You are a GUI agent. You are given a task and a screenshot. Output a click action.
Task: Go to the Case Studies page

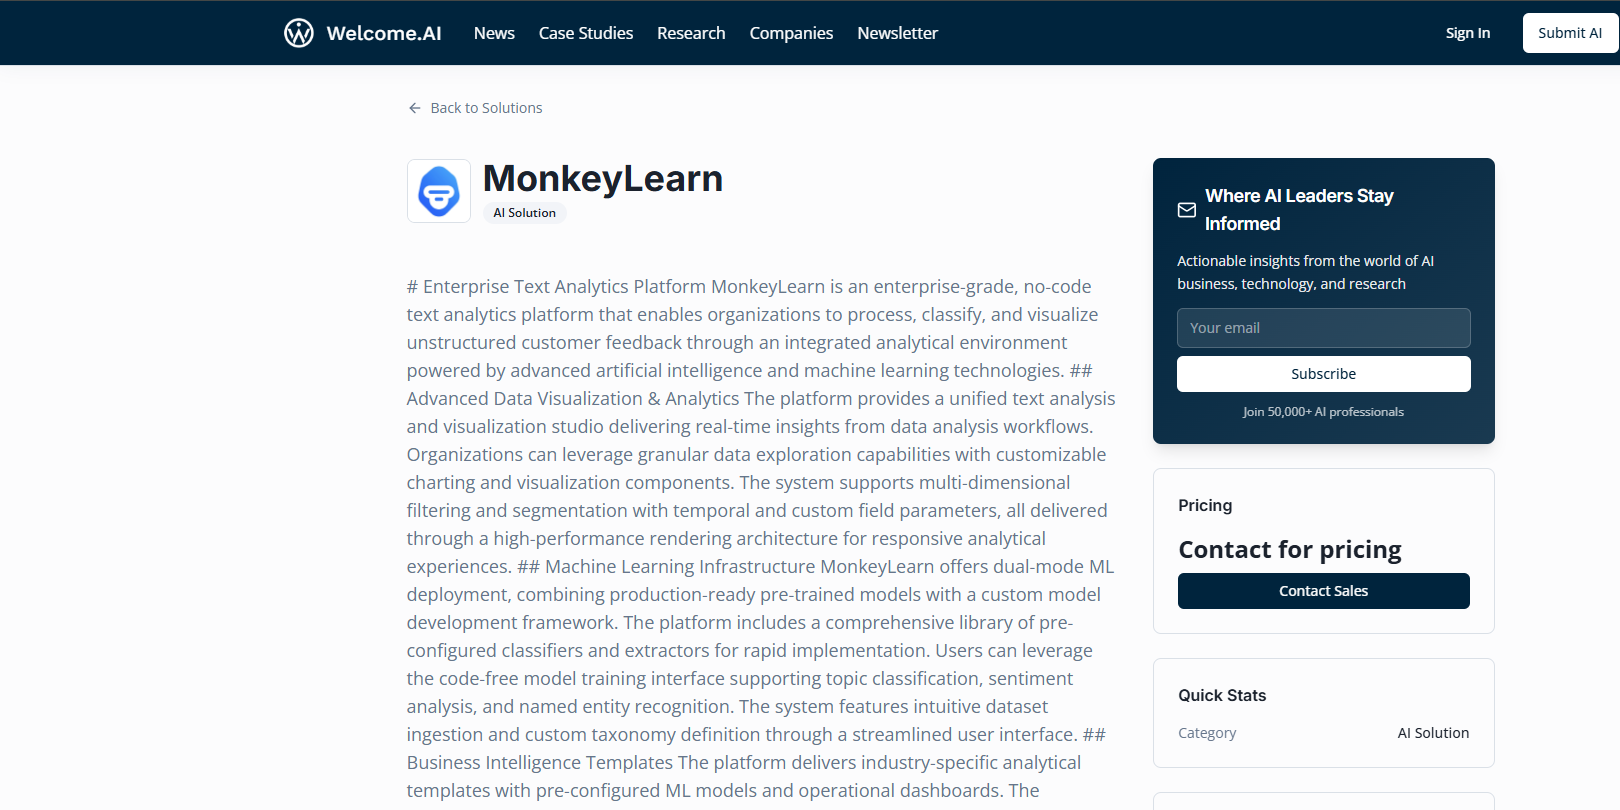[x=585, y=33]
